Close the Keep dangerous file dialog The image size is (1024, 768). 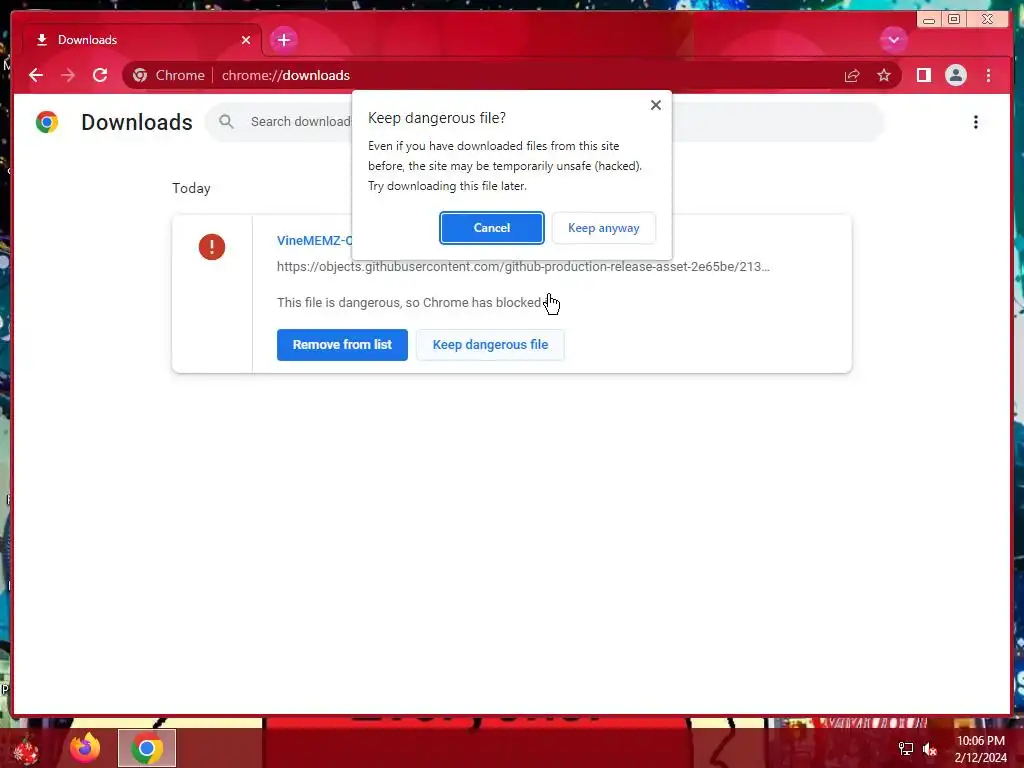656,105
